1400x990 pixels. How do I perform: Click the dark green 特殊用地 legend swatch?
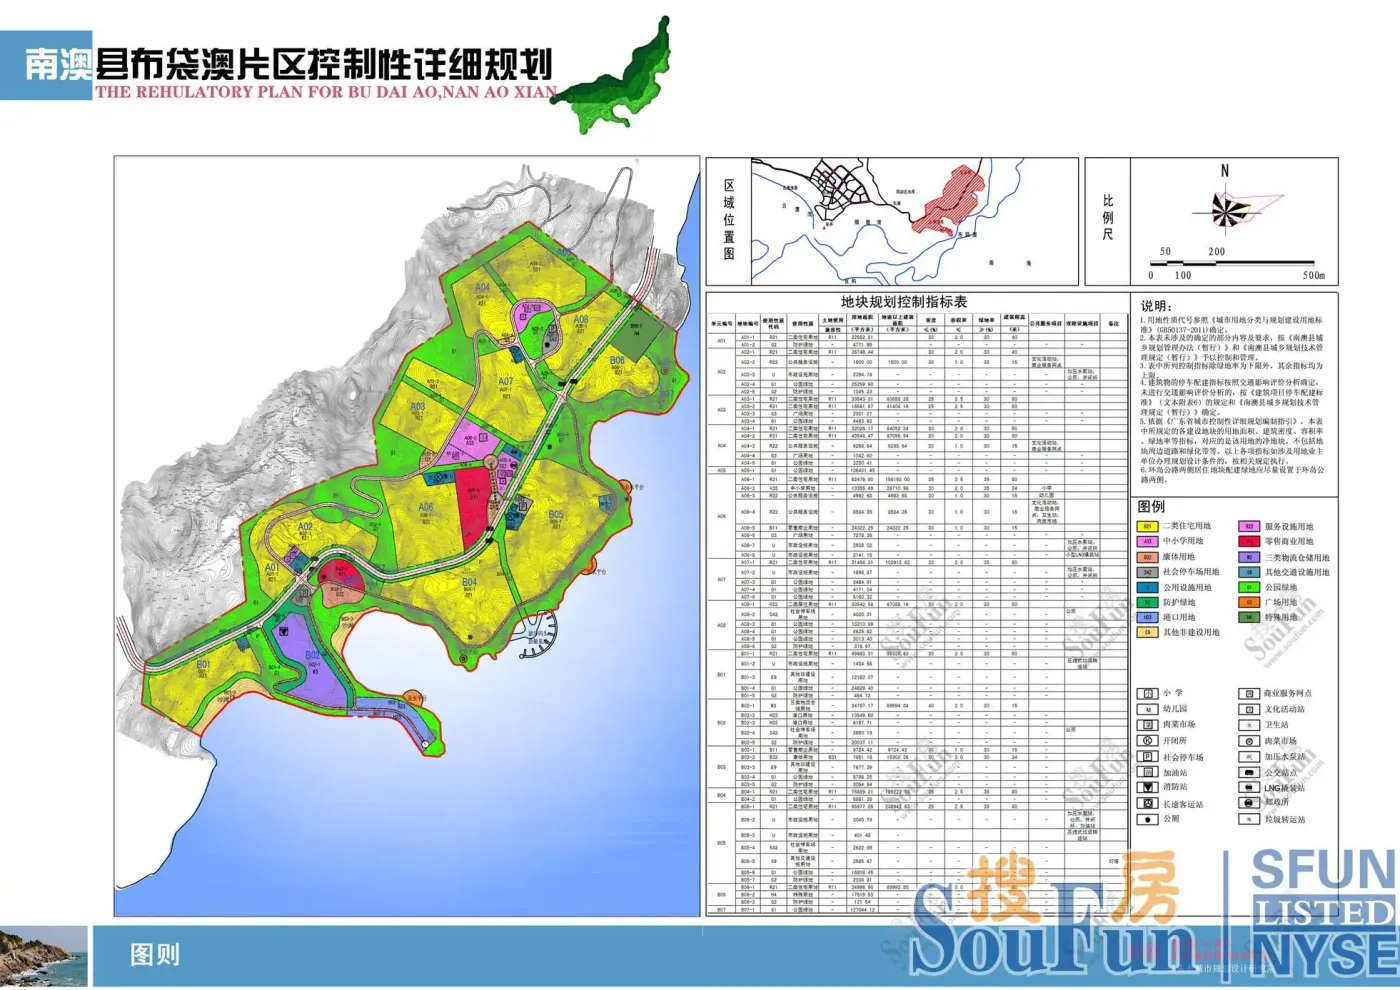pyautogui.click(x=1249, y=617)
